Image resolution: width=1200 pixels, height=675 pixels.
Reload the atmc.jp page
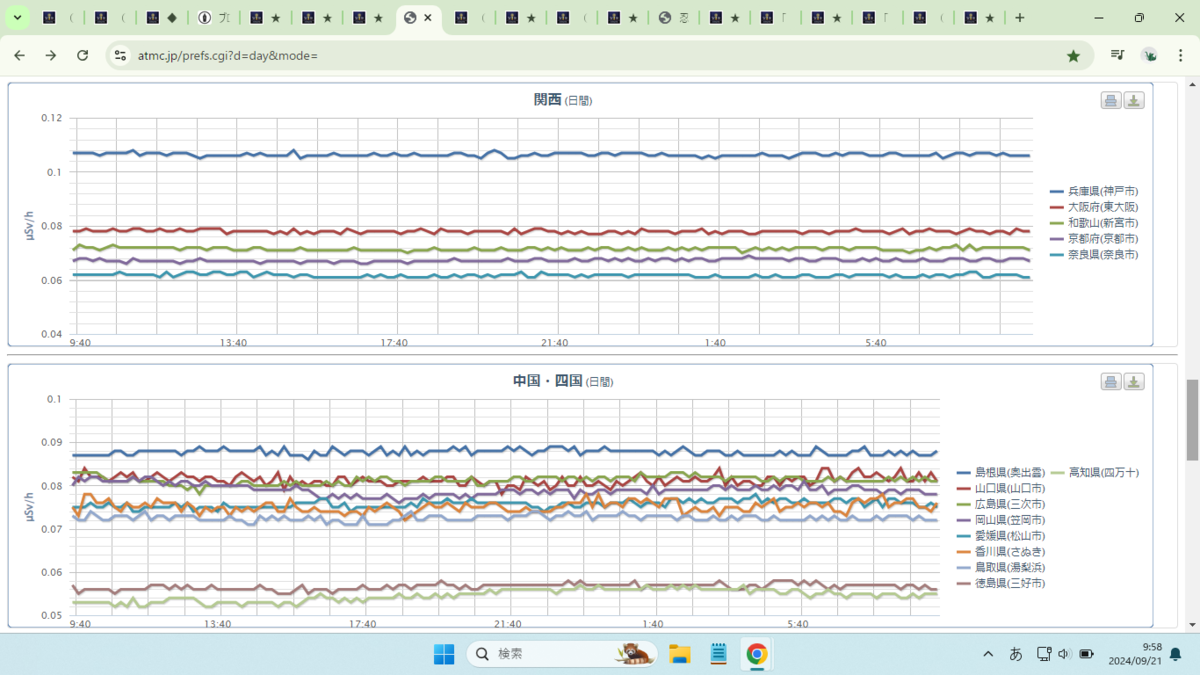tap(83, 56)
